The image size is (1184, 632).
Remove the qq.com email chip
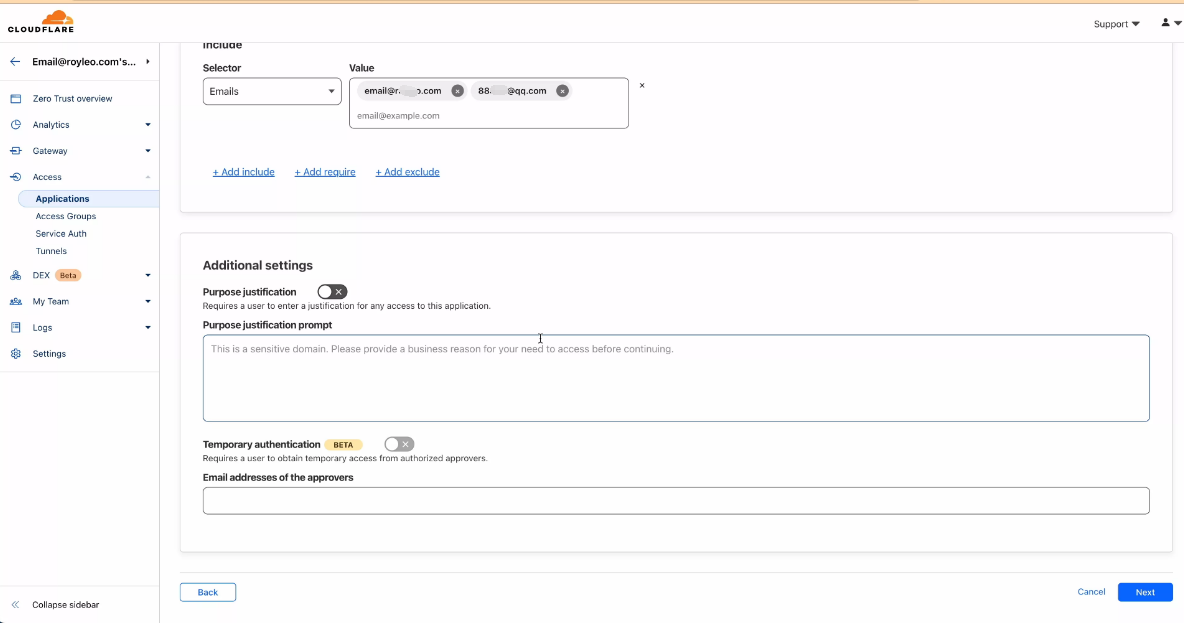point(563,91)
